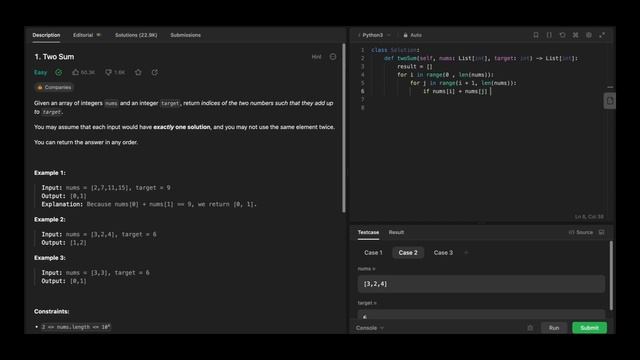Click the icon left of Run button

(530, 328)
